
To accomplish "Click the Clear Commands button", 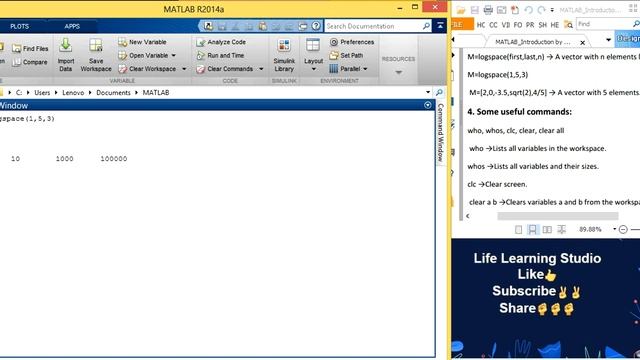I will tap(225, 69).
